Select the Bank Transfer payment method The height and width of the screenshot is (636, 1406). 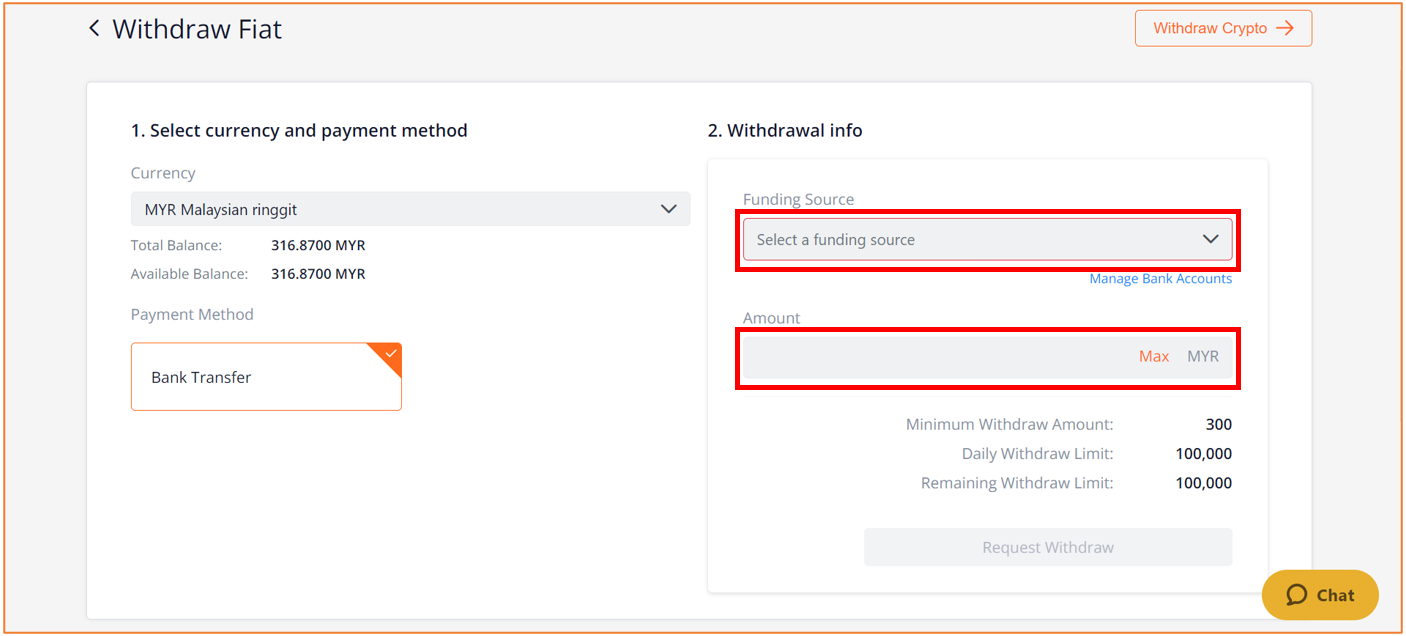coord(266,377)
